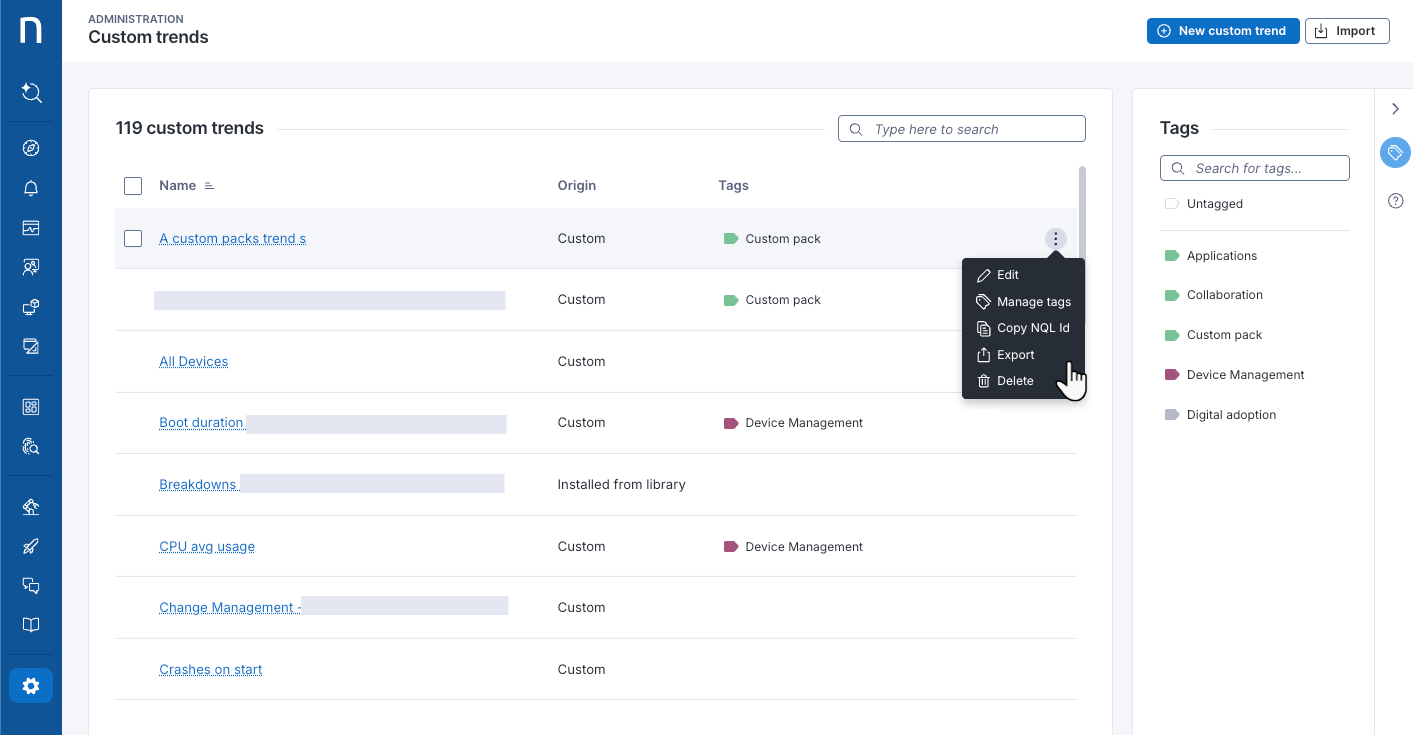This screenshot has height=735, width=1414.
Task: Click the book icon in left sidebar
Action: 31,625
